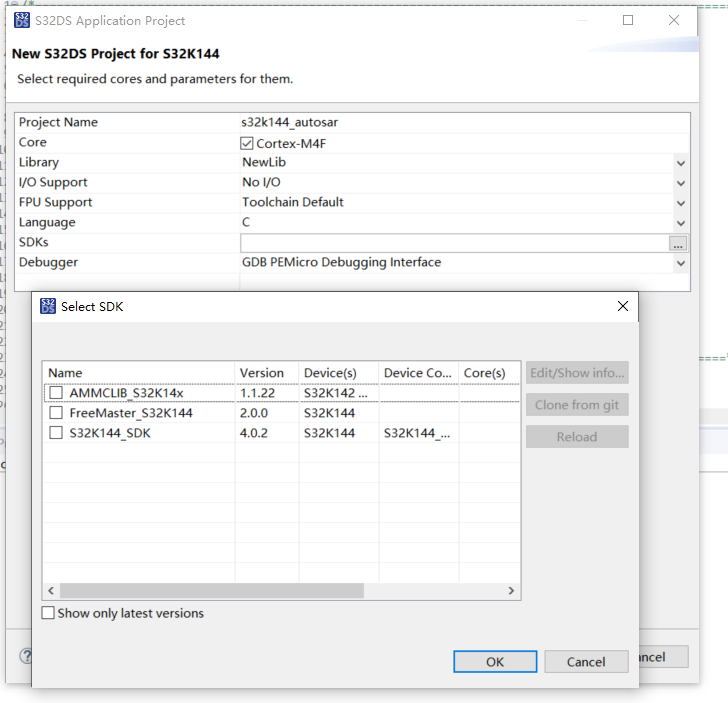The image size is (728, 703).
Task: Enable the FreeMaster_S32K144 checkbox
Action: pos(56,413)
